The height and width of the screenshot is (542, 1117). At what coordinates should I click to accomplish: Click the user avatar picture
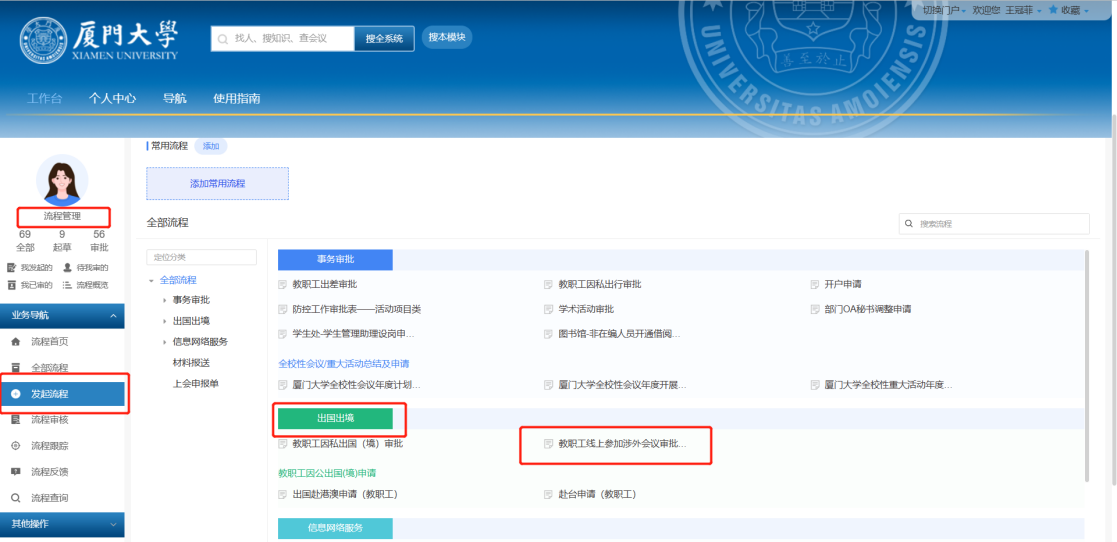(62, 180)
